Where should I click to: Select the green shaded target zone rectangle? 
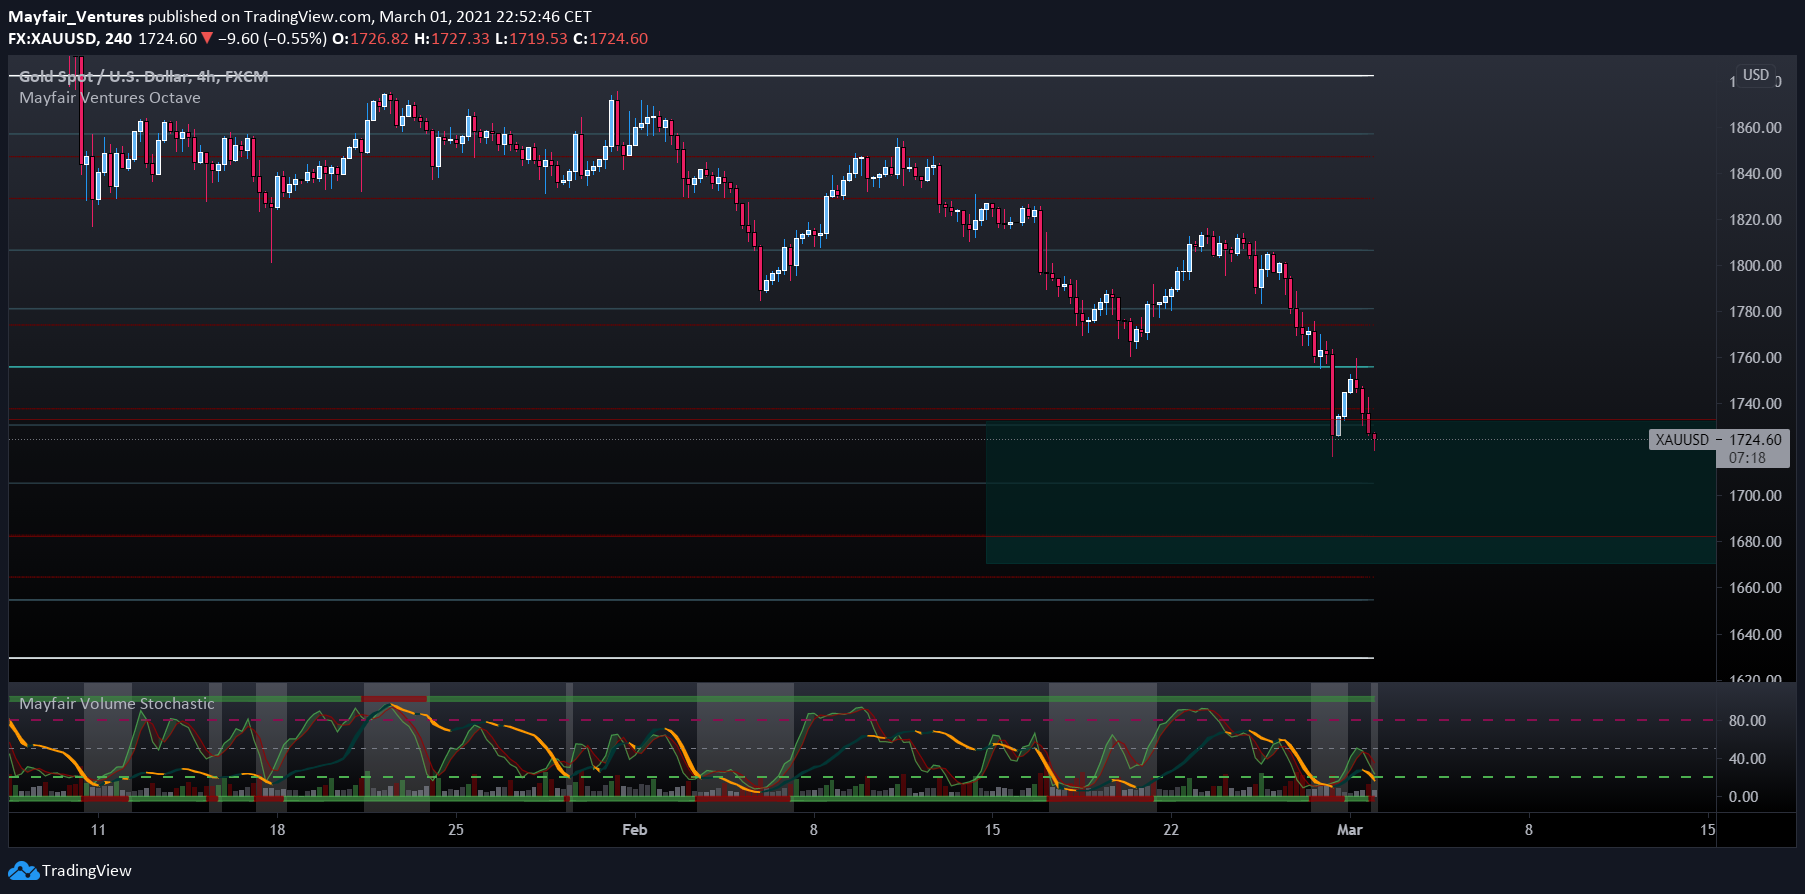click(x=1351, y=492)
